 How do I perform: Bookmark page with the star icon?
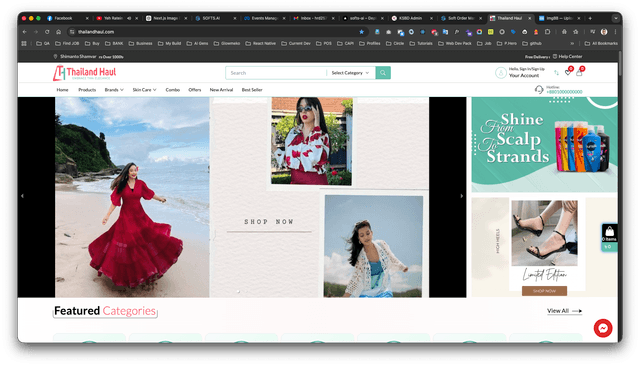tap(361, 32)
